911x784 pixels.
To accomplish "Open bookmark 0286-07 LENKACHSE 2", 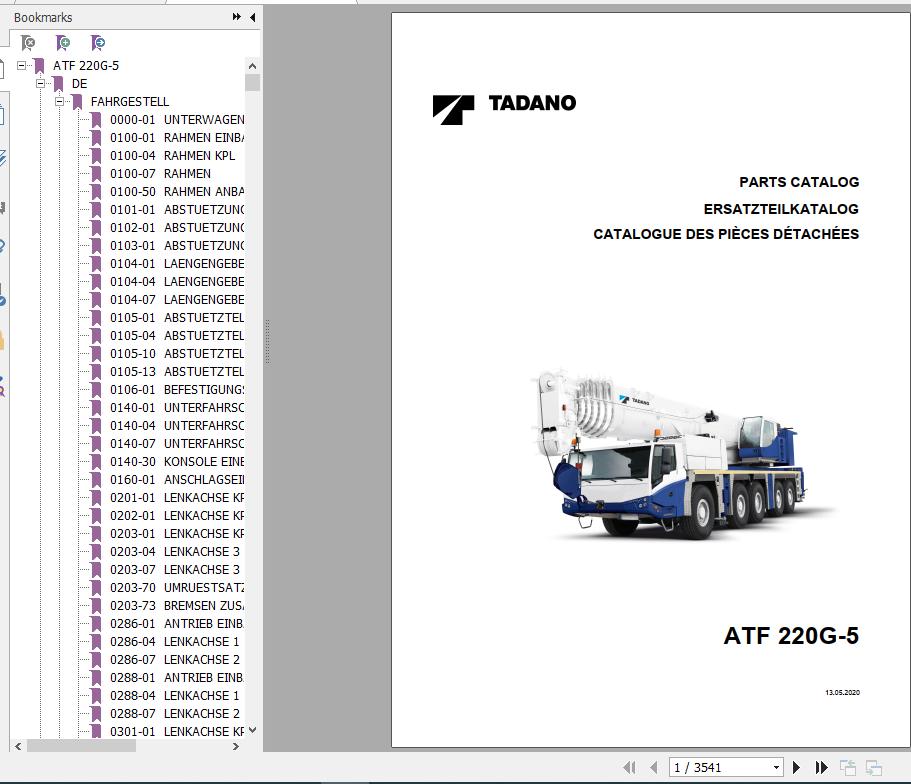I will click(174, 660).
